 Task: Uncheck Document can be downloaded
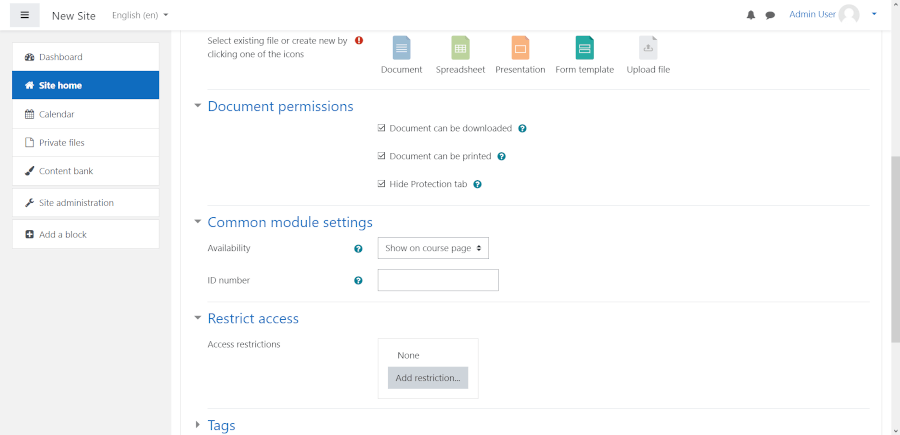pos(382,128)
